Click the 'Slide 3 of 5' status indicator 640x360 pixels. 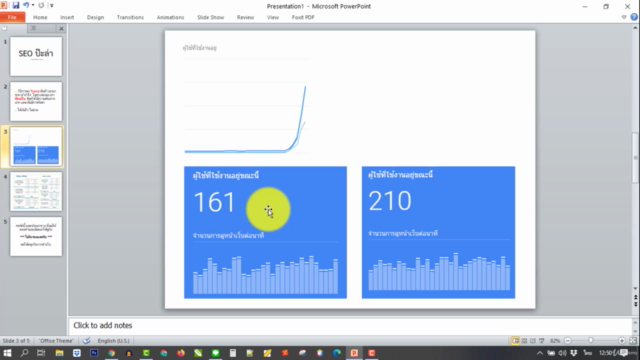[x=16, y=340]
